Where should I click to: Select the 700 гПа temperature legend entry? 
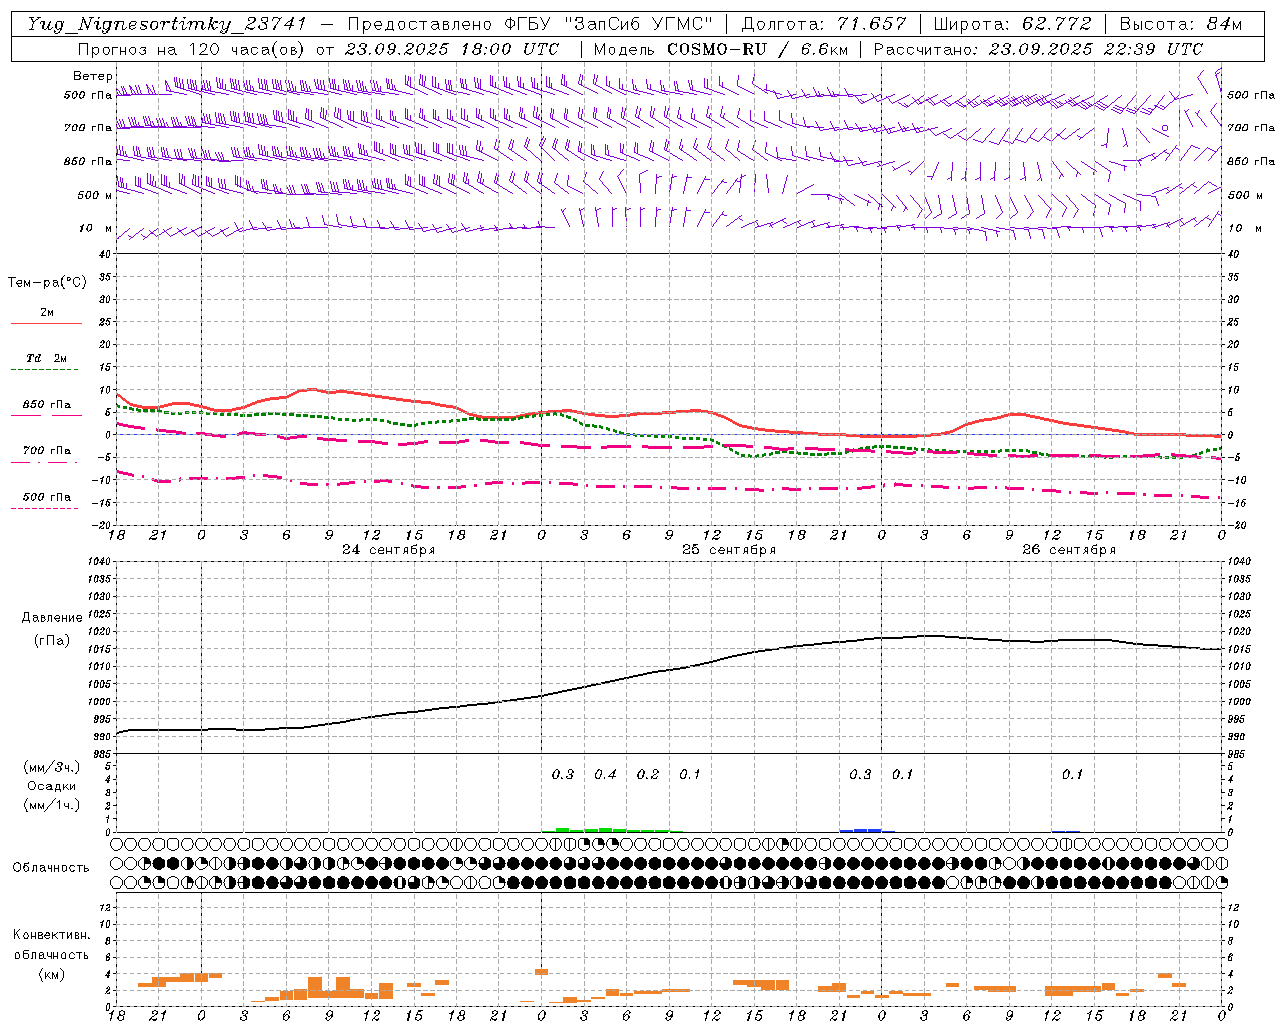[47, 451]
